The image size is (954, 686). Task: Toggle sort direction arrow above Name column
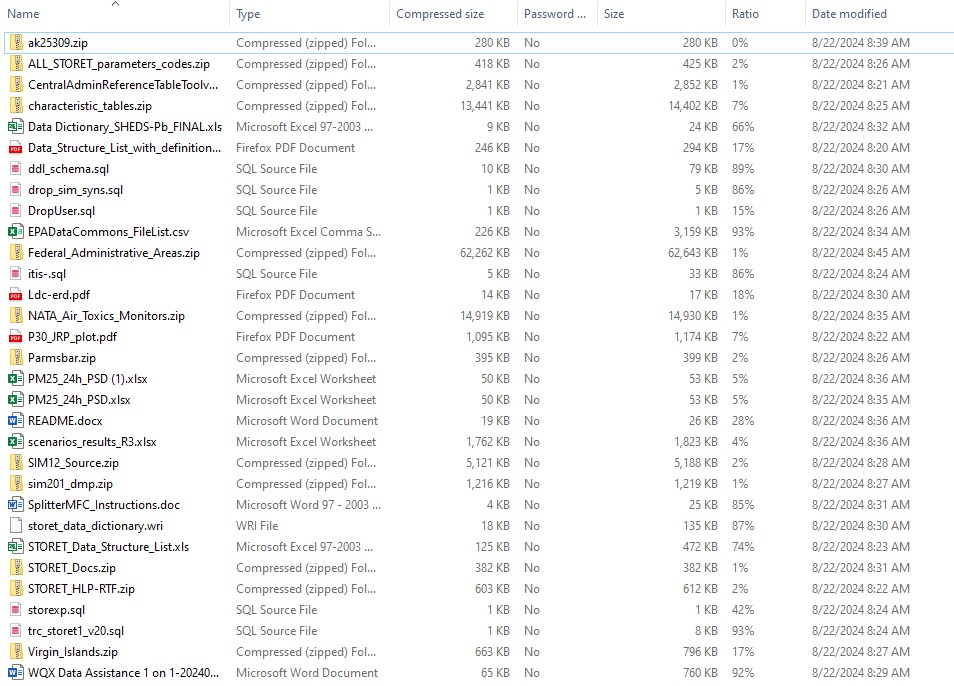click(x=115, y=4)
